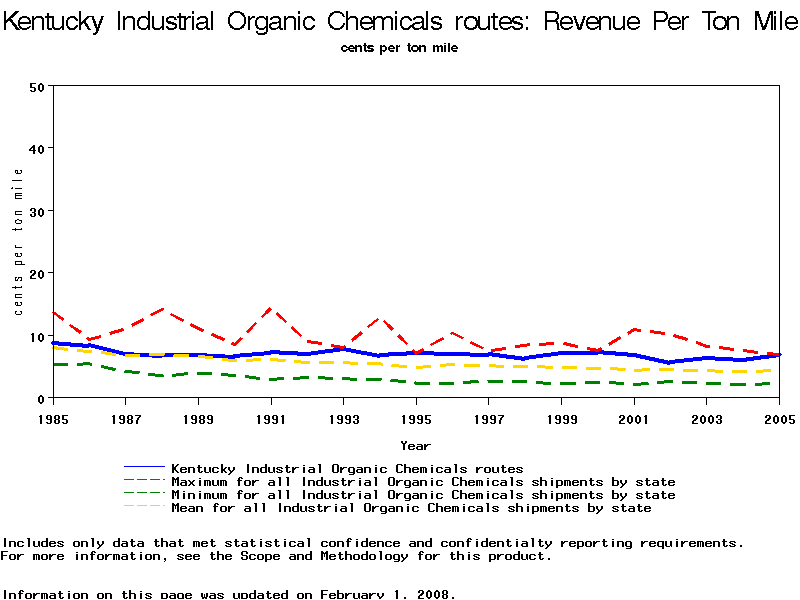This screenshot has height=600, width=800.
Task: Click the green dashed Minimum swatch in the legend
Action: pos(144,495)
